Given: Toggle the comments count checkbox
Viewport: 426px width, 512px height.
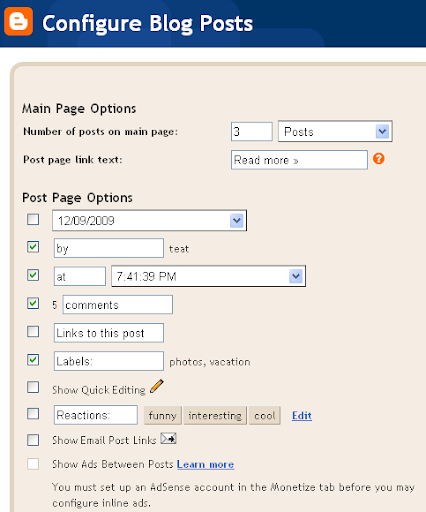Looking at the screenshot, I should 33,303.
